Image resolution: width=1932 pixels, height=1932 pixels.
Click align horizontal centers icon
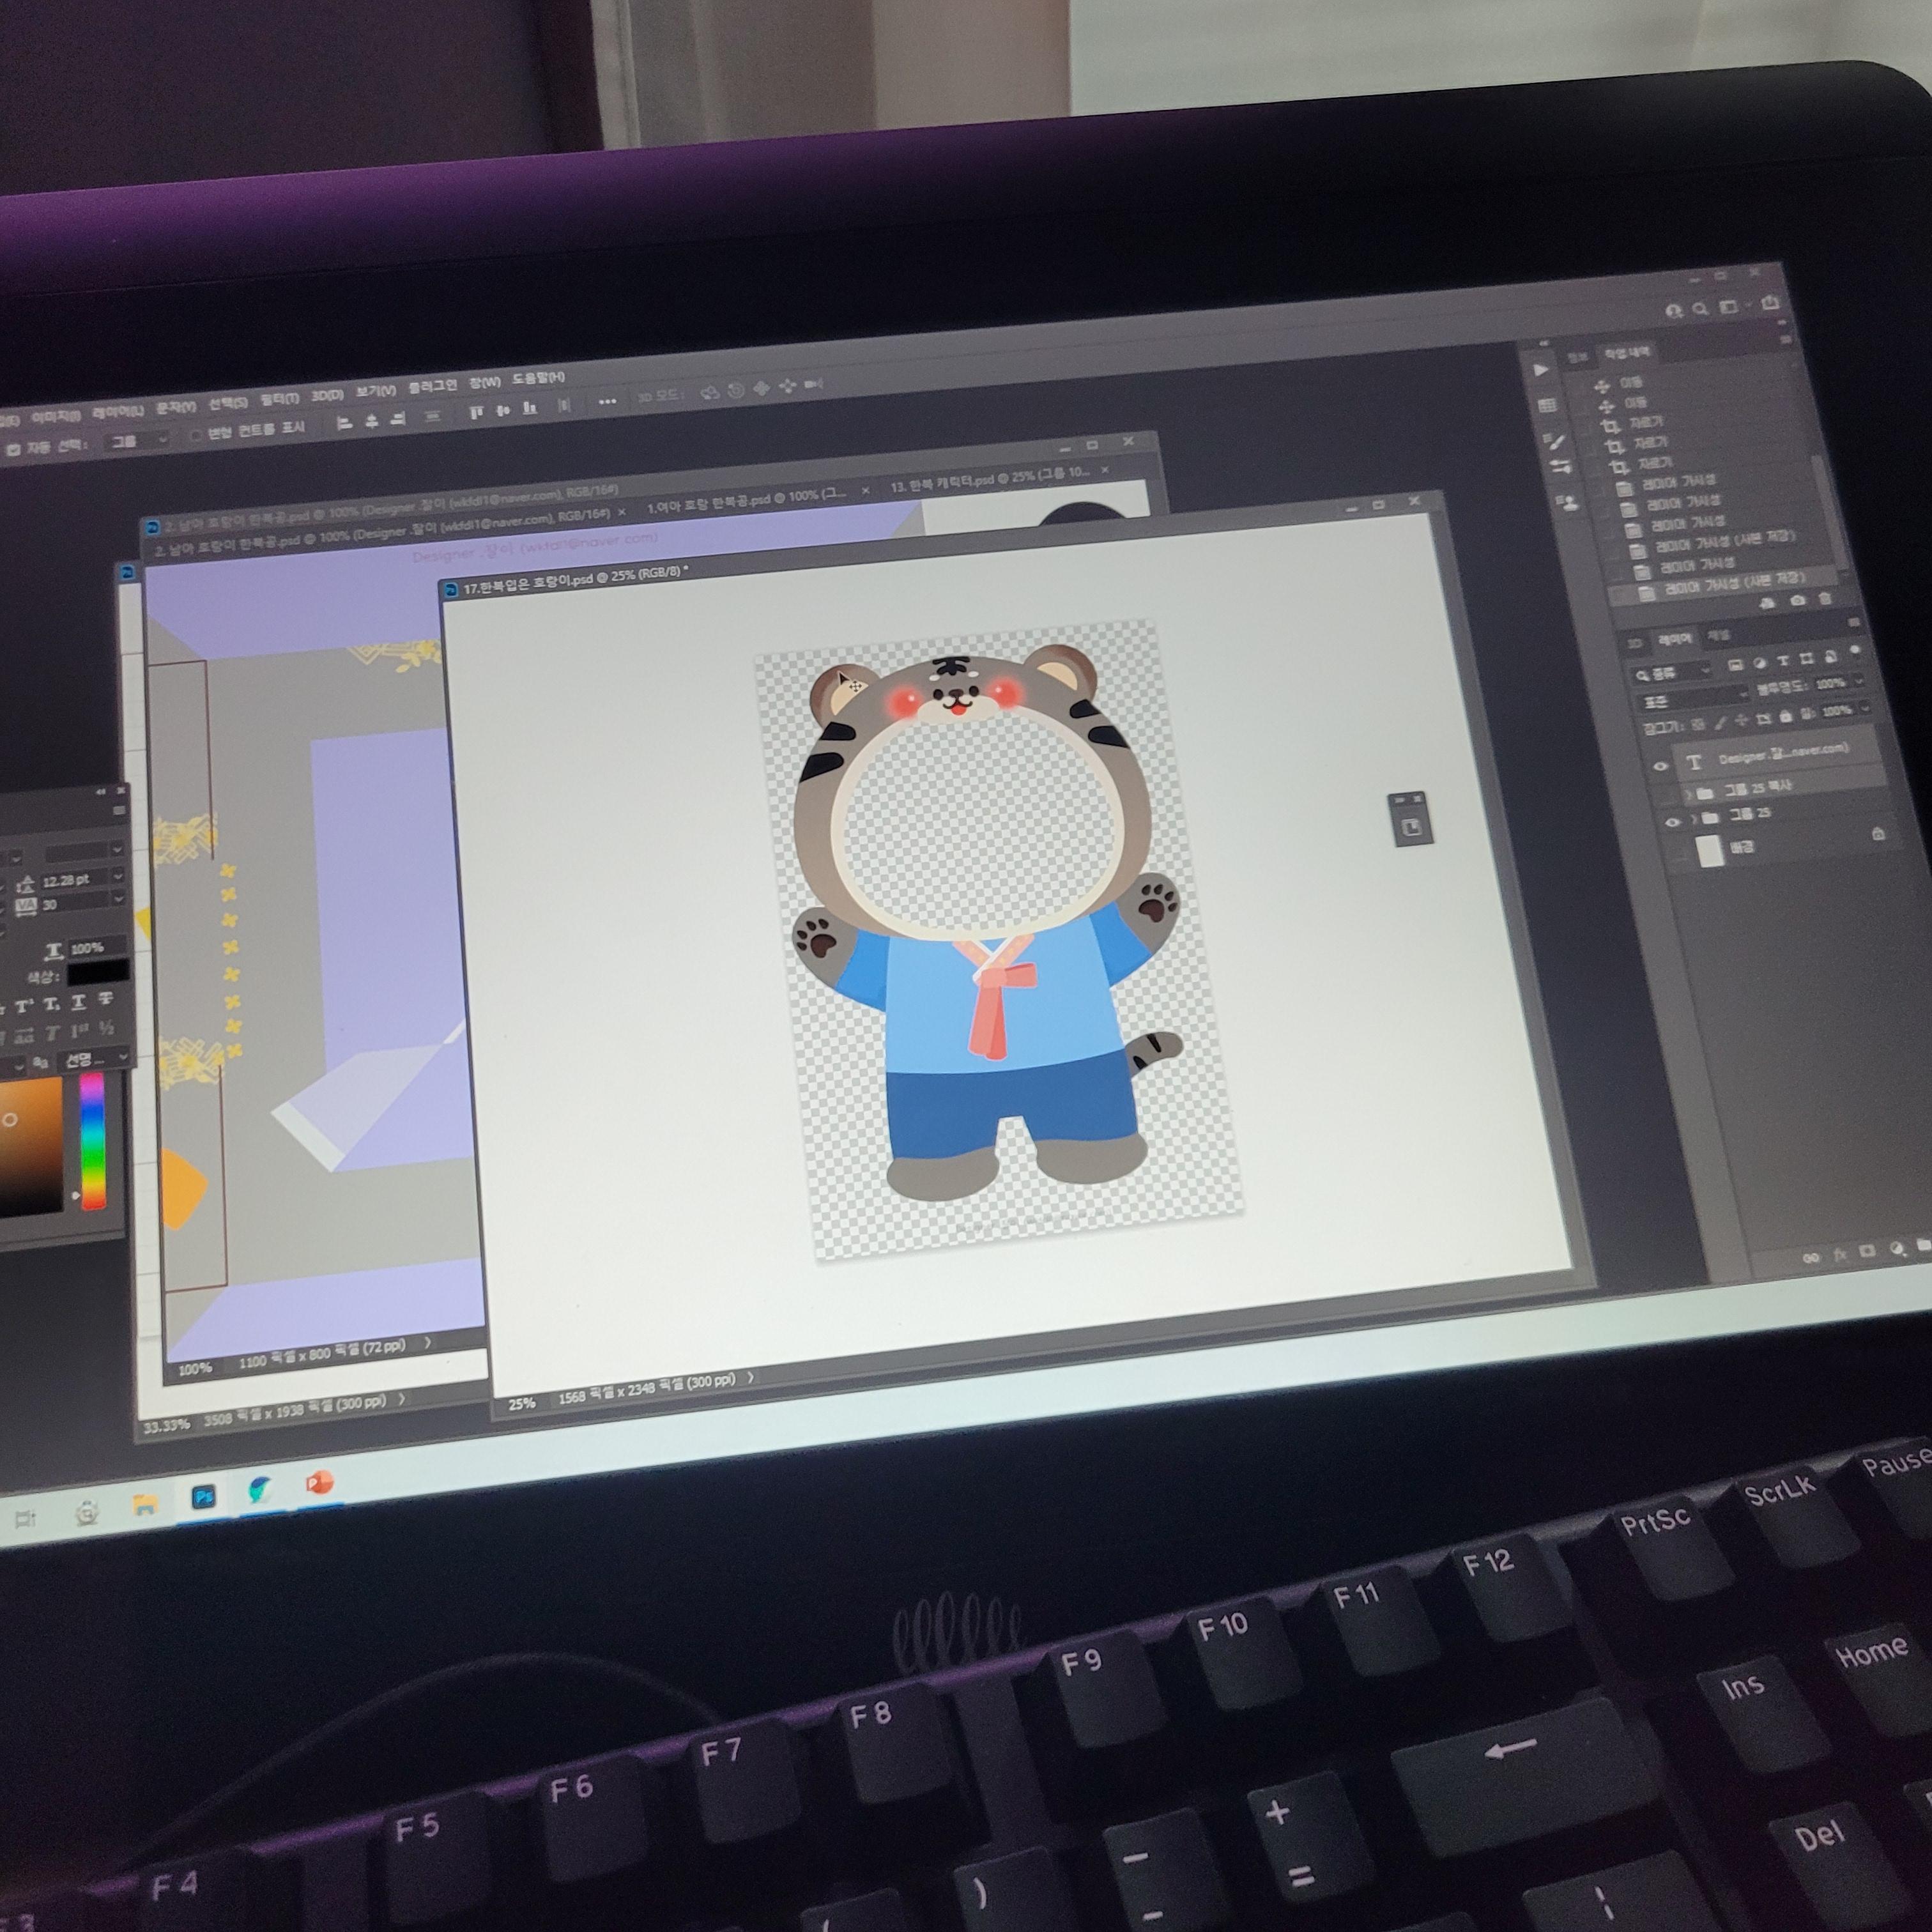[x=371, y=421]
